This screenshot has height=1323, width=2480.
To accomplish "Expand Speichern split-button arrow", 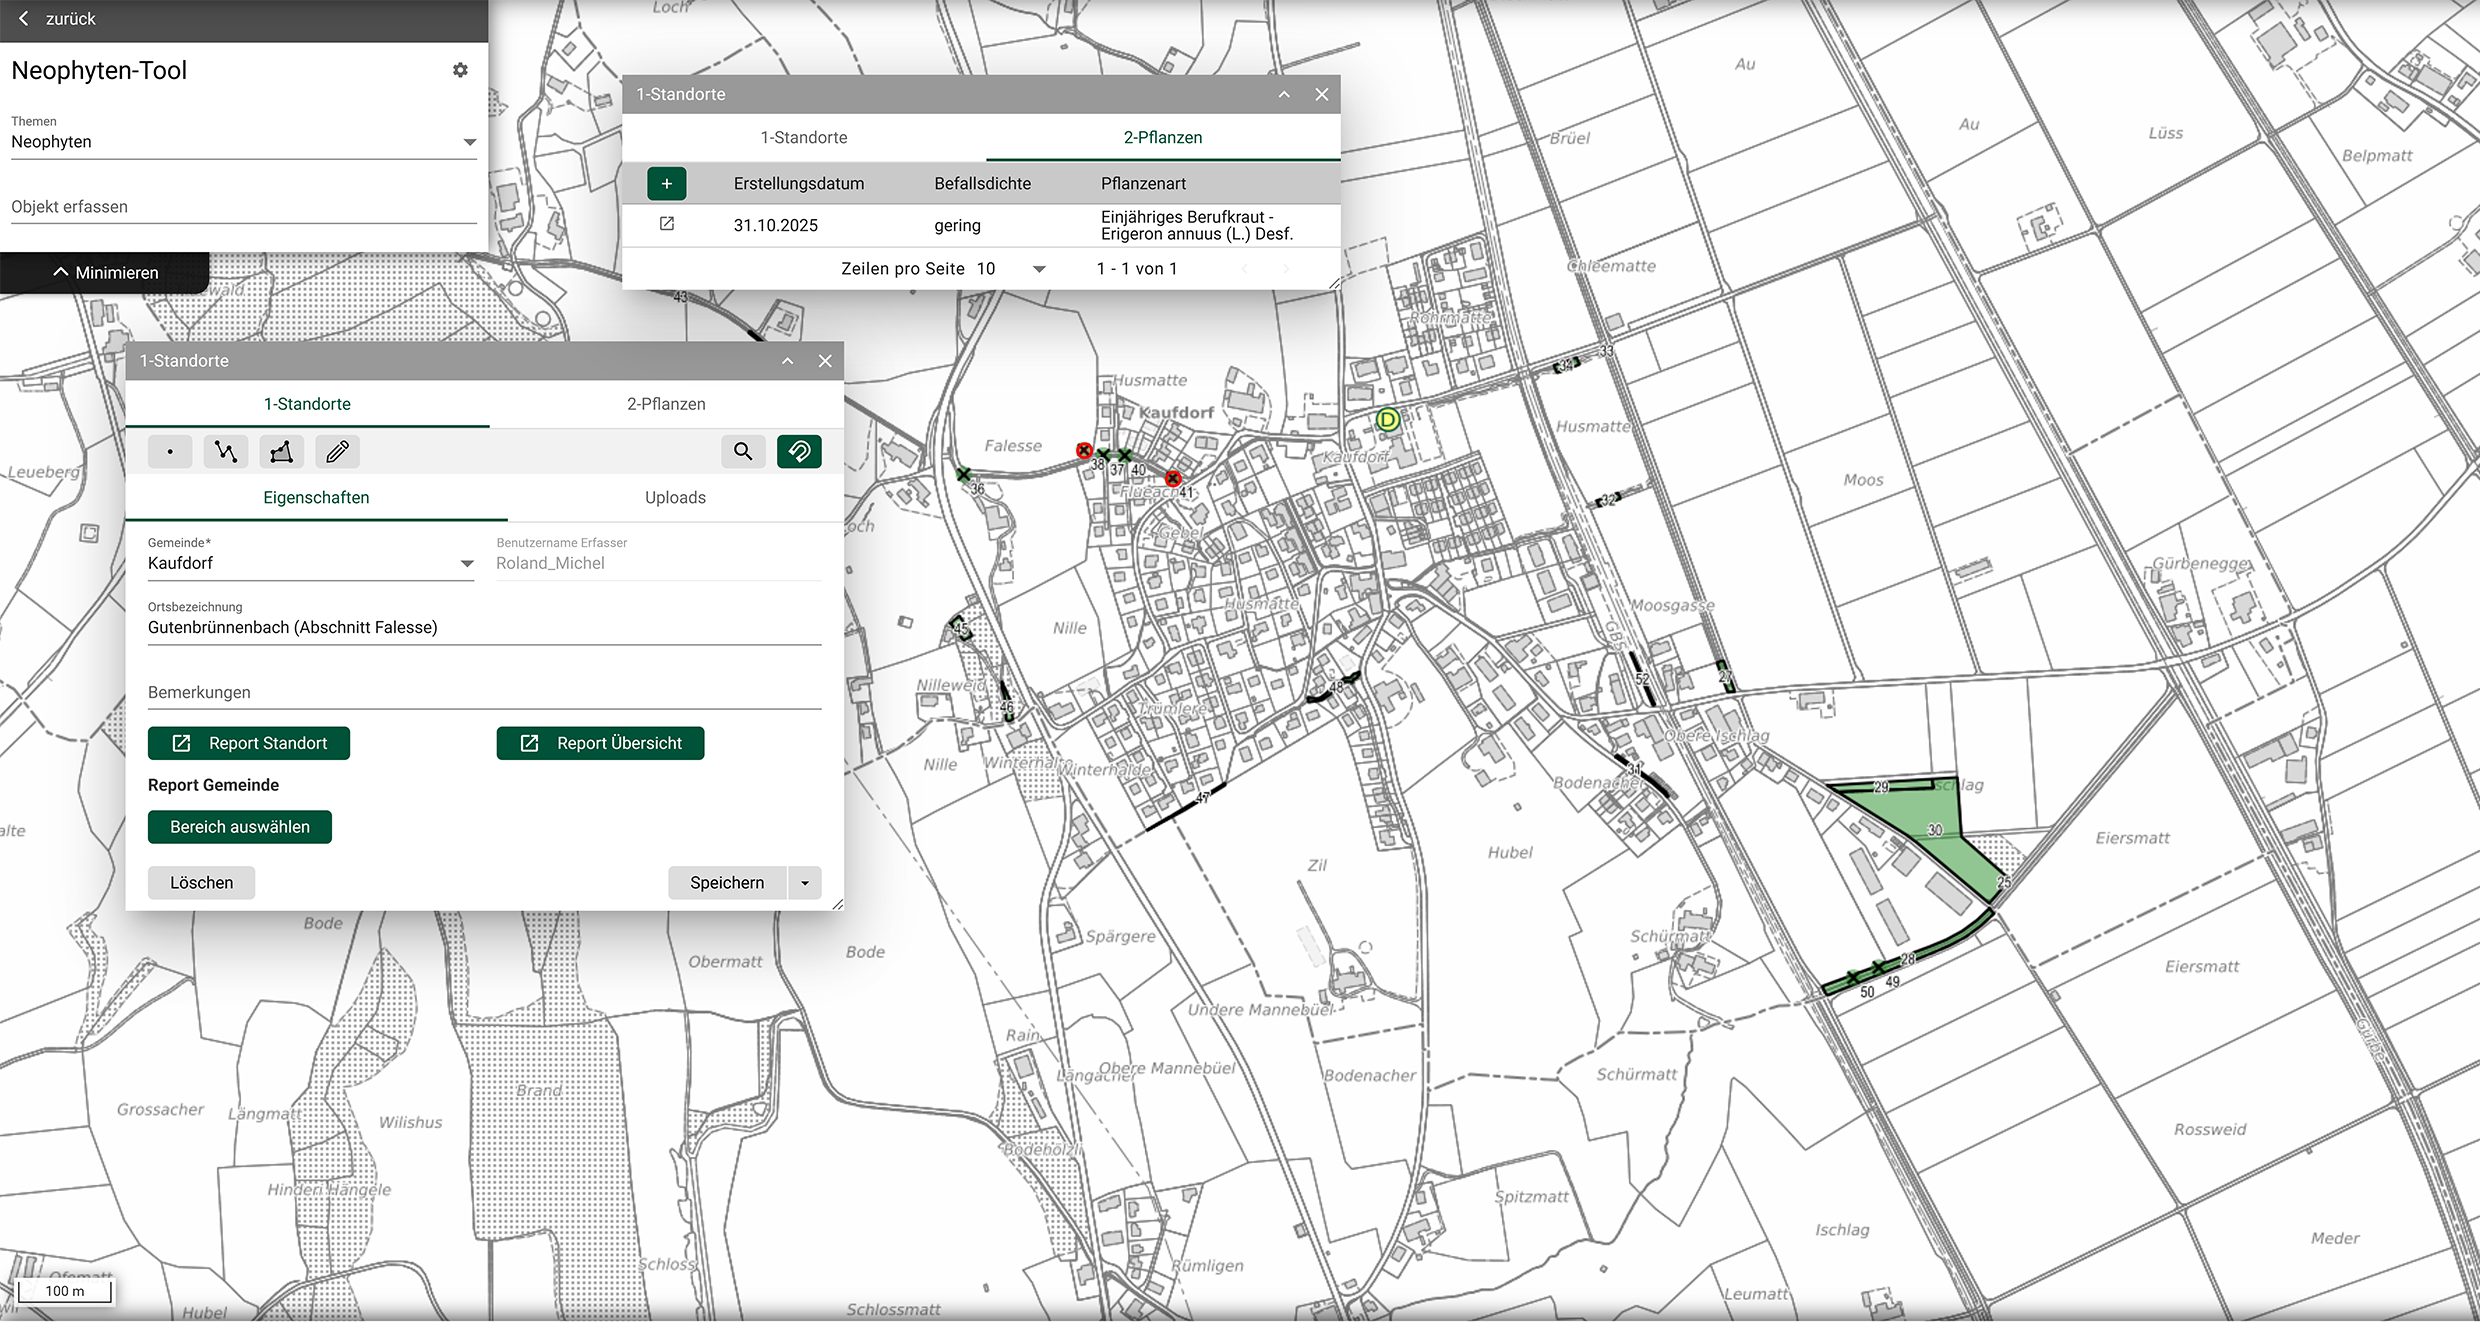I will tap(805, 883).
